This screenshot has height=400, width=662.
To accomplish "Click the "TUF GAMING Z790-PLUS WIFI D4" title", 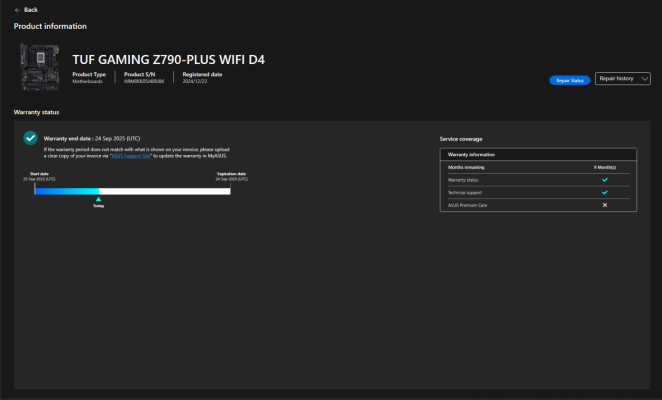I will click(x=168, y=60).
